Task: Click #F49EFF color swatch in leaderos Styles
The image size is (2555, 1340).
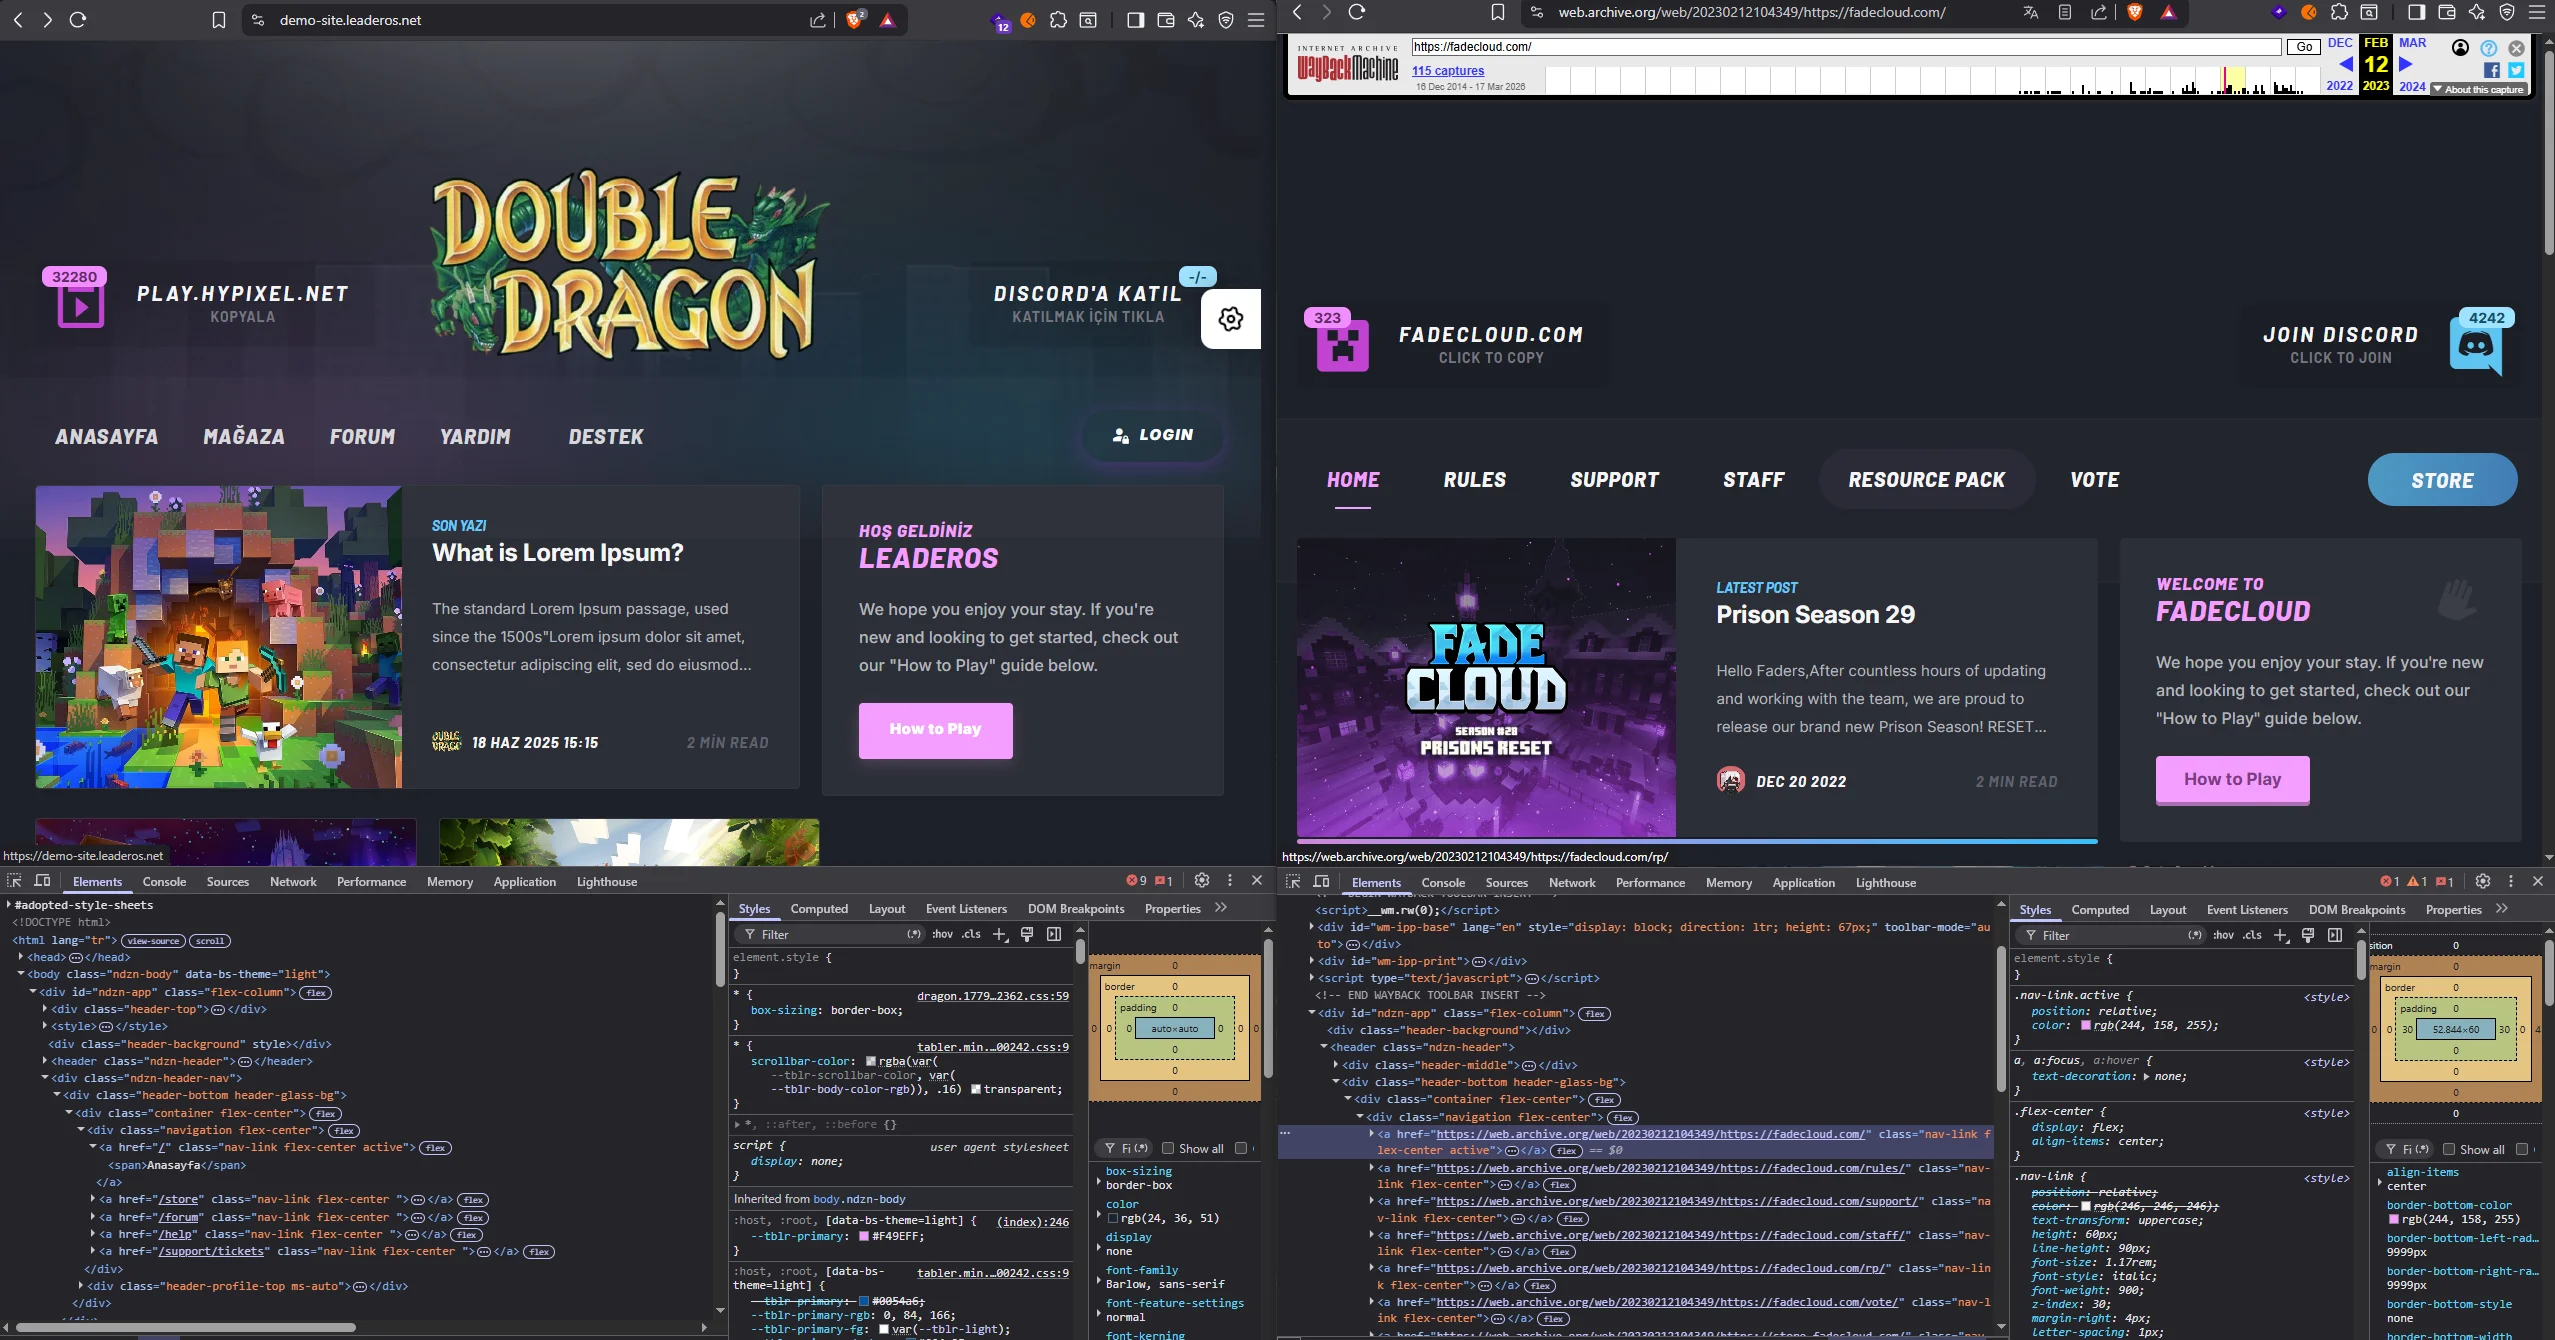Action: coord(864,1237)
